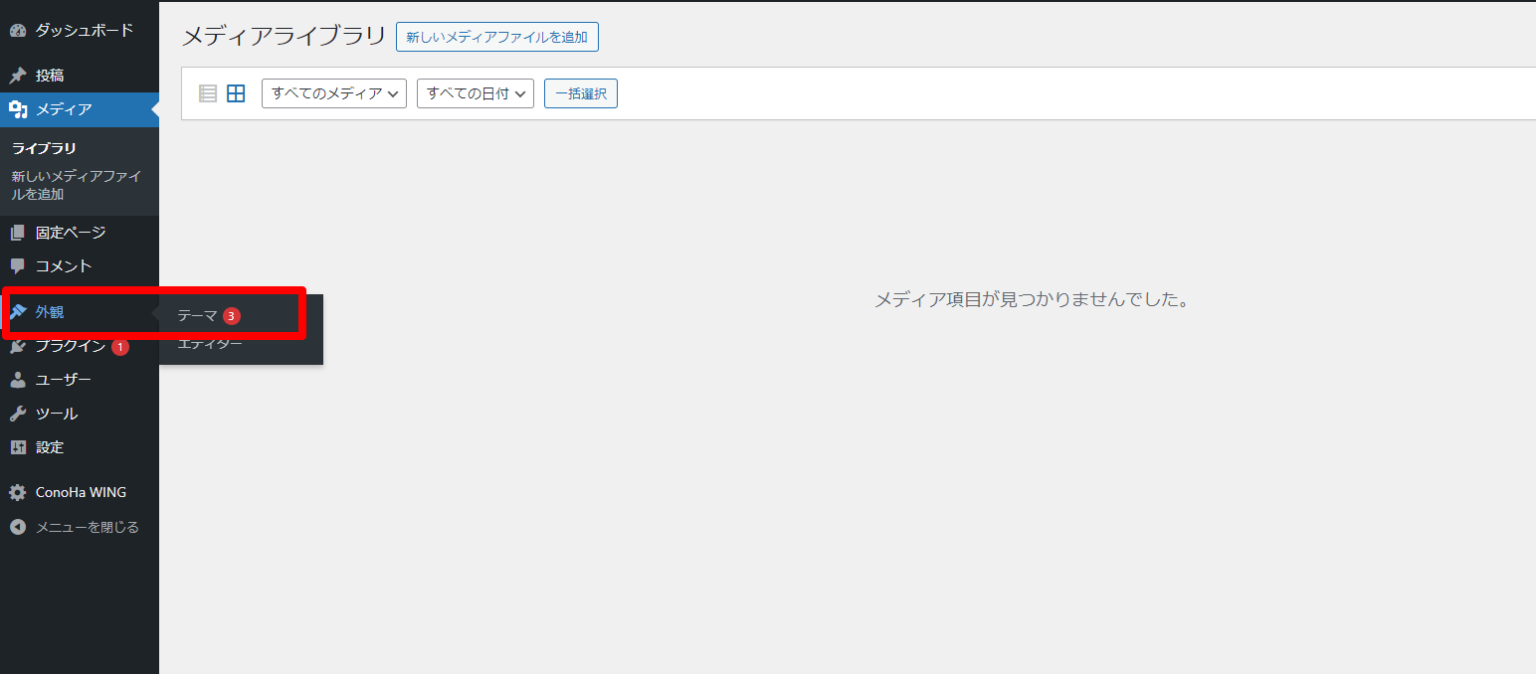Click the Dashboard gauge icon
Screen dimensions: 1536x674
click(x=18, y=31)
